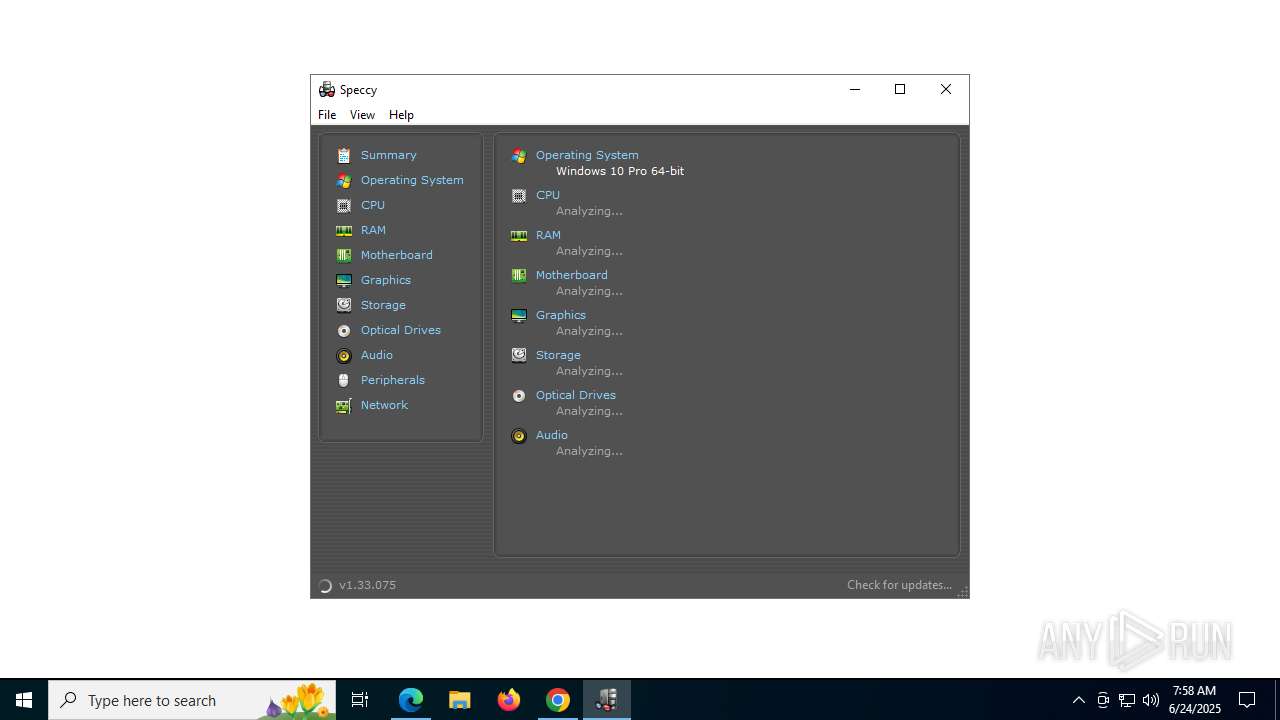Open the Help menu

pyautogui.click(x=401, y=115)
